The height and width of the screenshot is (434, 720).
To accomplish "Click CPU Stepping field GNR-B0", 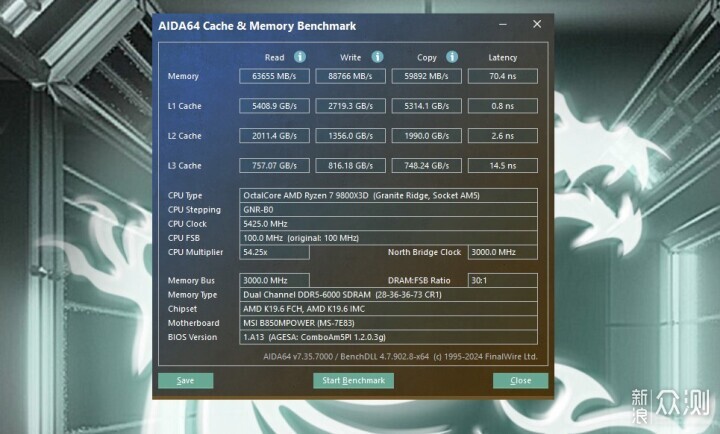I will pyautogui.click(x=388, y=210).
